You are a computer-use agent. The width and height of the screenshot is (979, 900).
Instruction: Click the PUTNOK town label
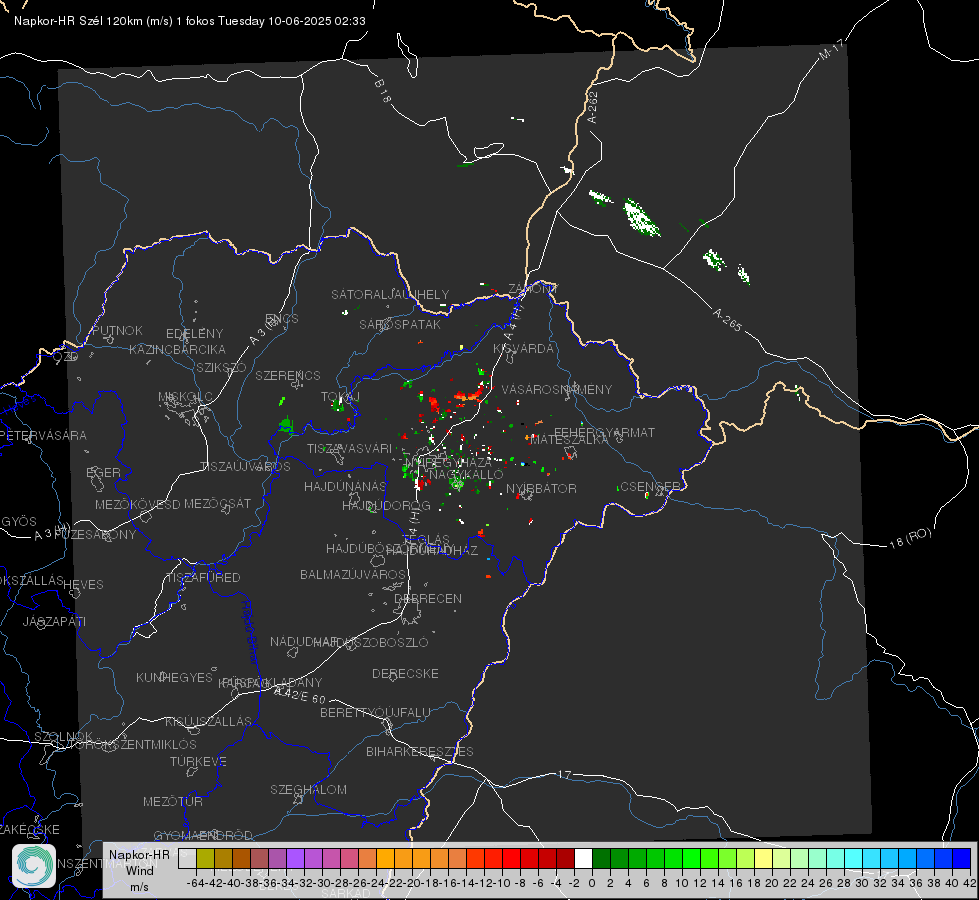(x=117, y=330)
